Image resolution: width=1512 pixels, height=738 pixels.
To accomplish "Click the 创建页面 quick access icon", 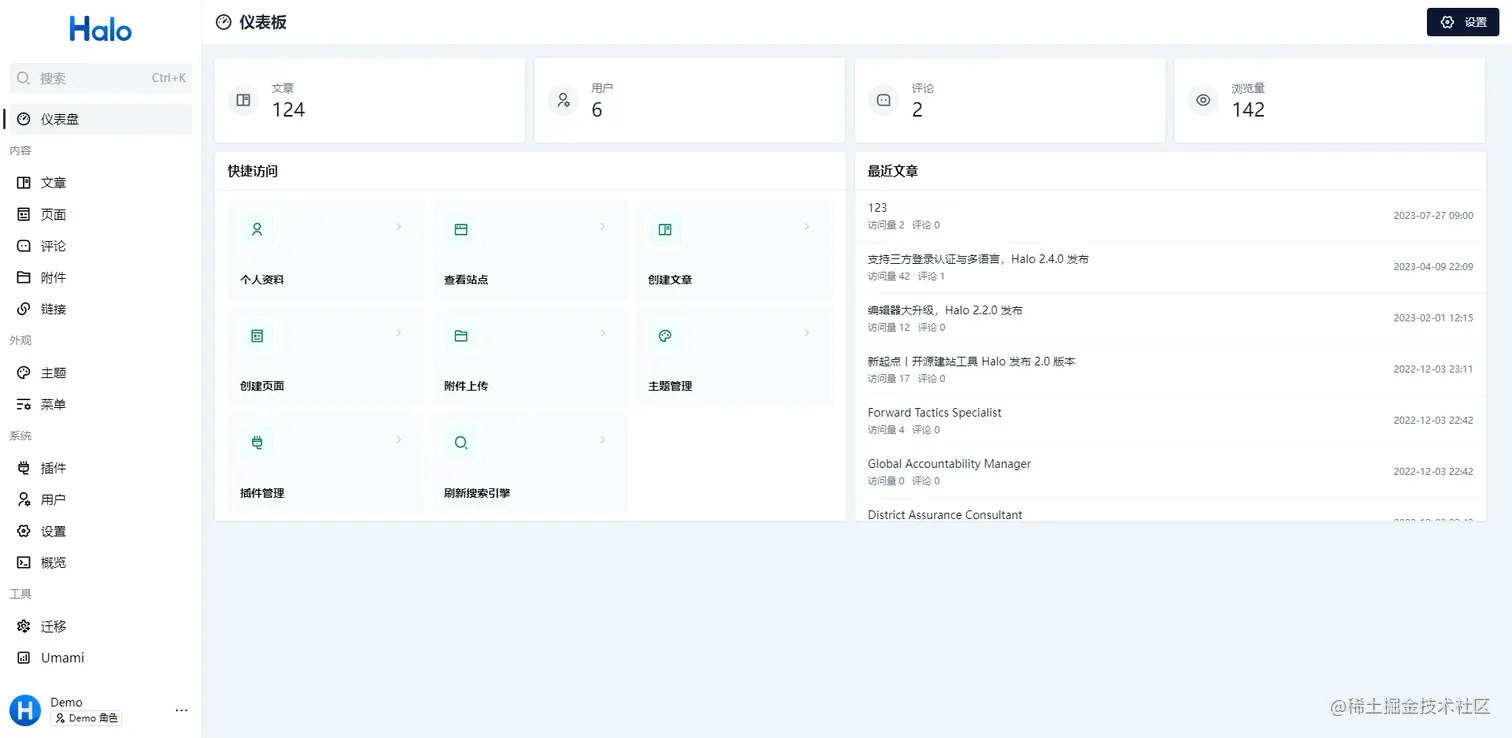I will (257, 336).
